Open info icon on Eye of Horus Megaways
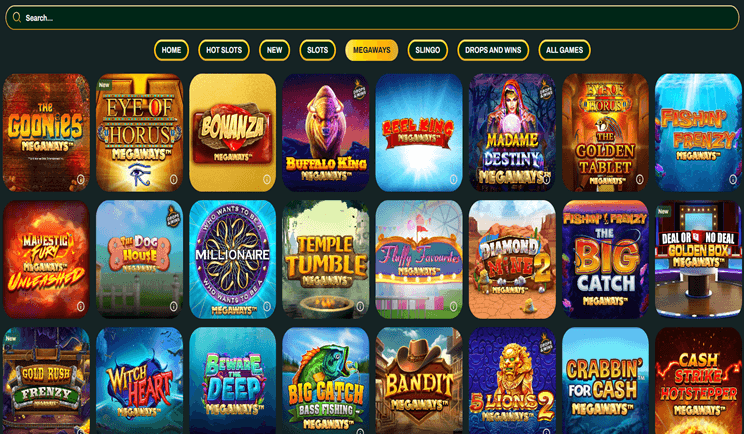The width and height of the screenshot is (744, 434). 174,179
